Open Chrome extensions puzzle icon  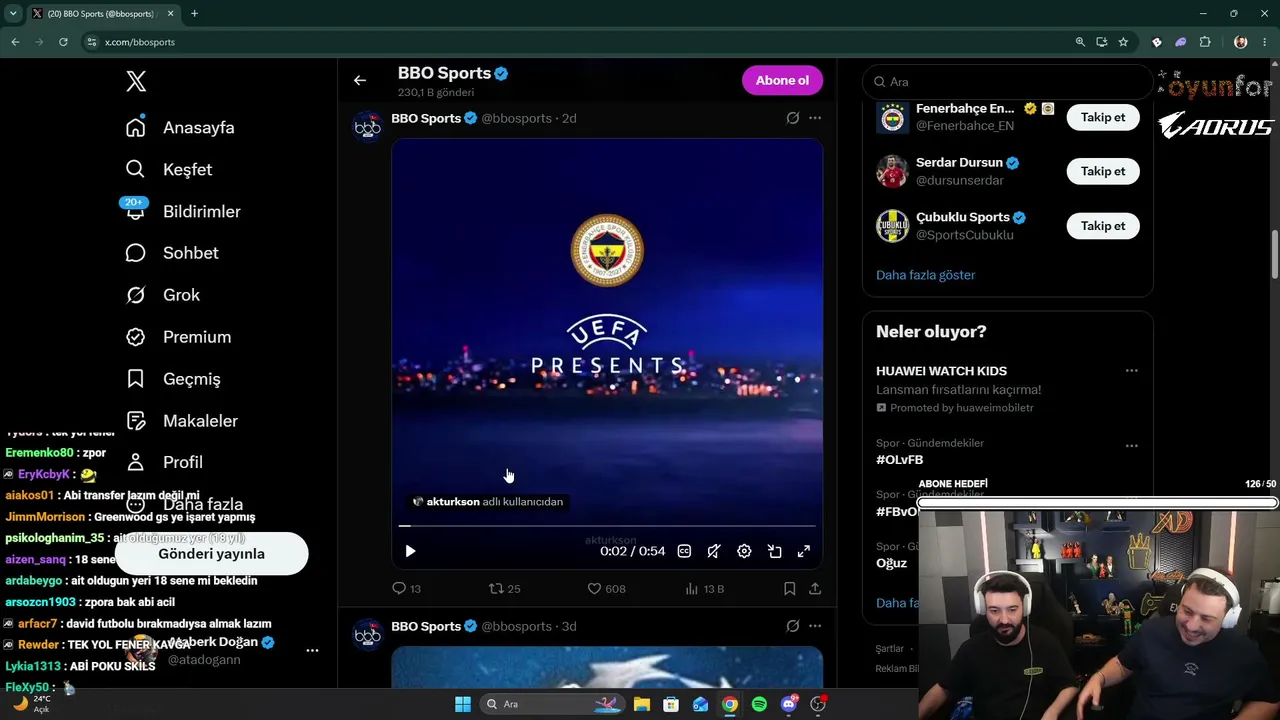[x=1204, y=42]
